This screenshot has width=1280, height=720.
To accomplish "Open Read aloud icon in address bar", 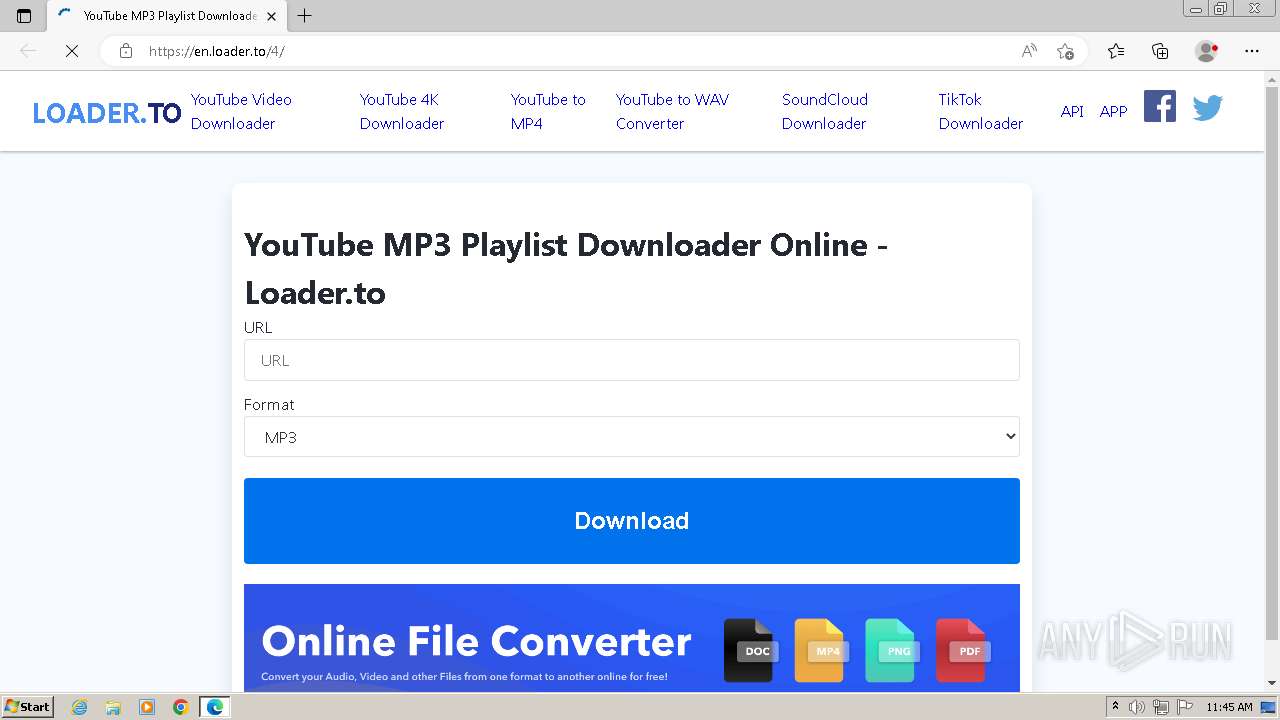I will tap(1029, 51).
